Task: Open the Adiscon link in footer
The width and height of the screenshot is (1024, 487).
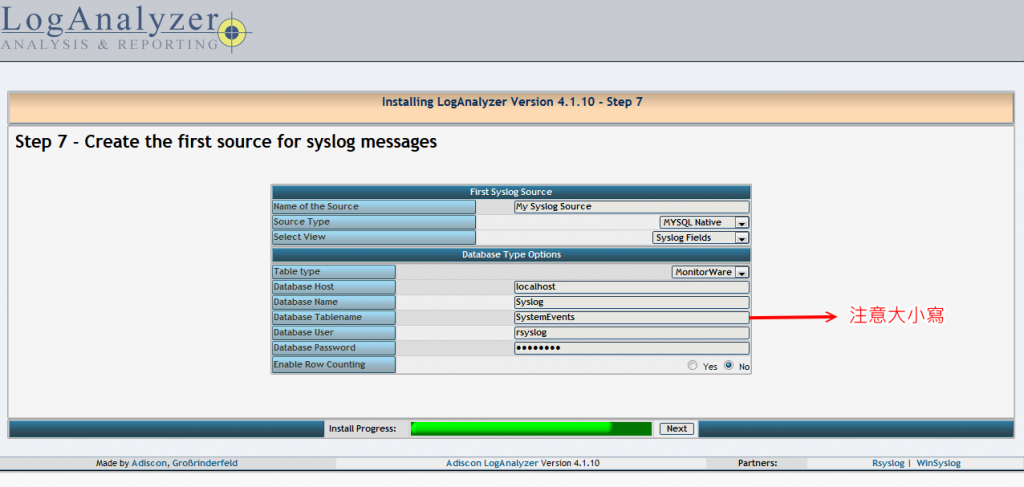Action: click(x=150, y=463)
